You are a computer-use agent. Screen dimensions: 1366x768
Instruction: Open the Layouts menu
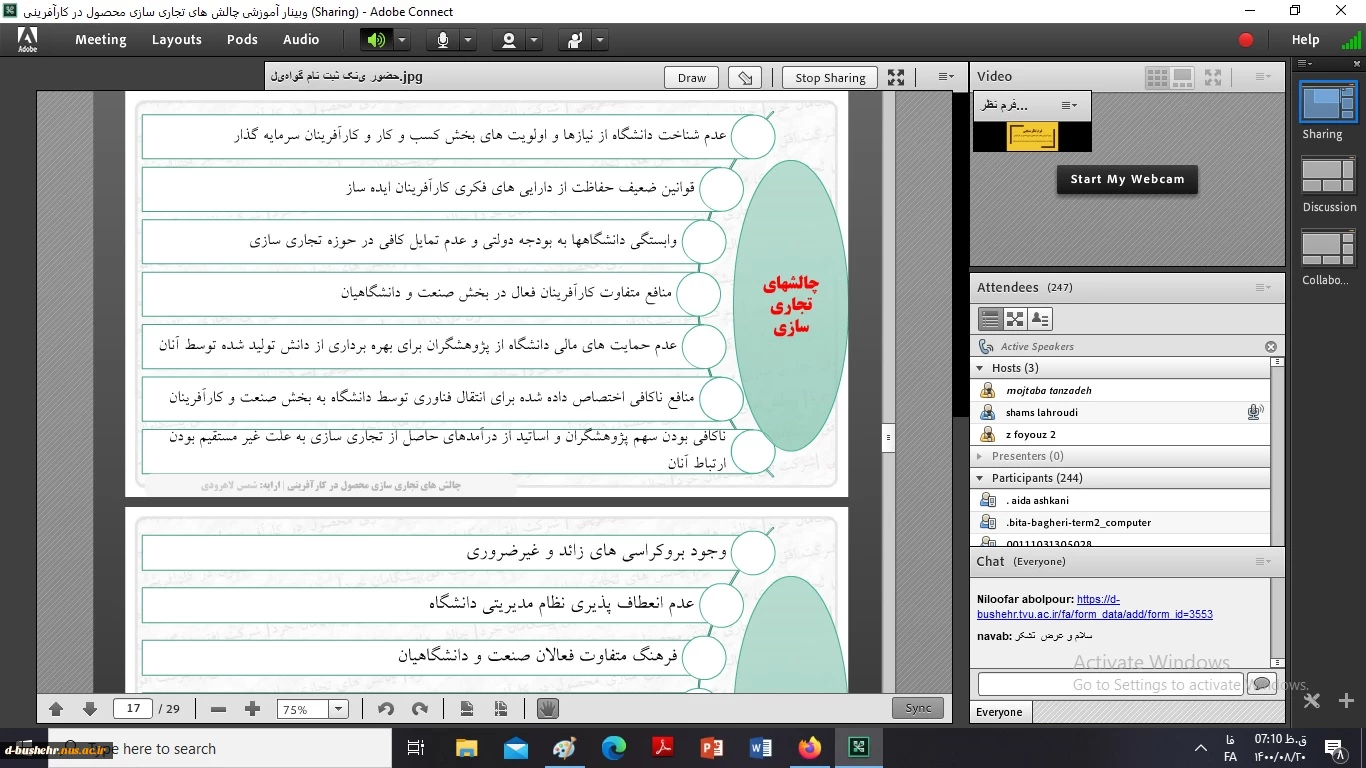point(177,40)
